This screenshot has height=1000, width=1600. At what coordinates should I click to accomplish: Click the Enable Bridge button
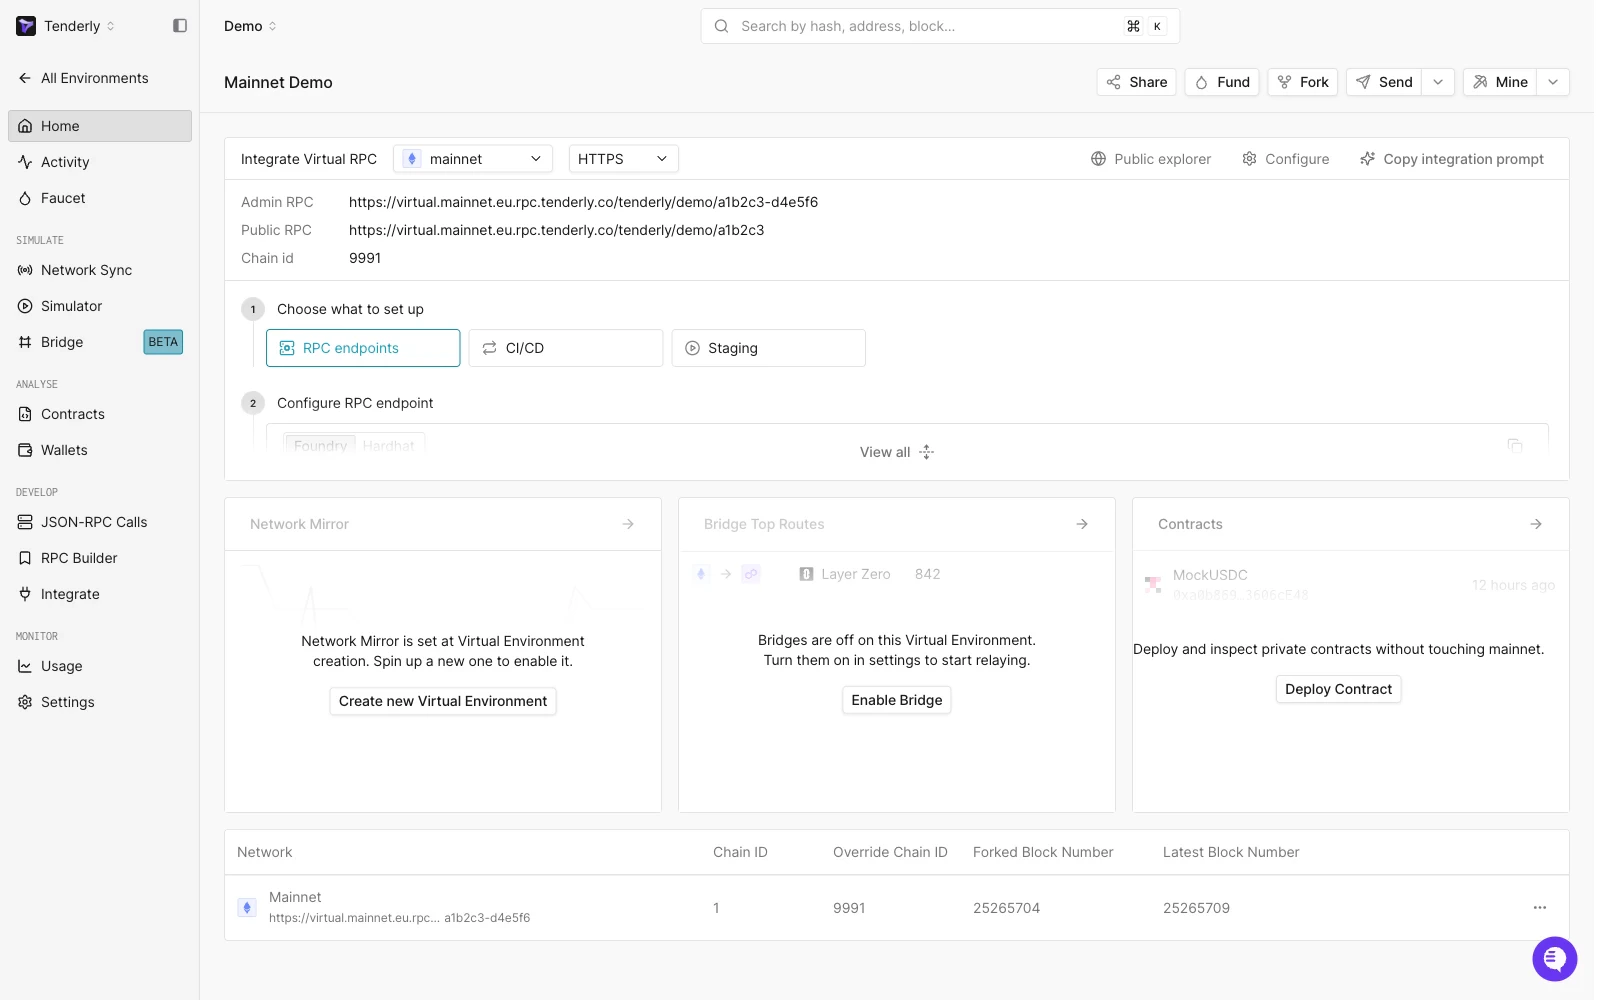(897, 700)
